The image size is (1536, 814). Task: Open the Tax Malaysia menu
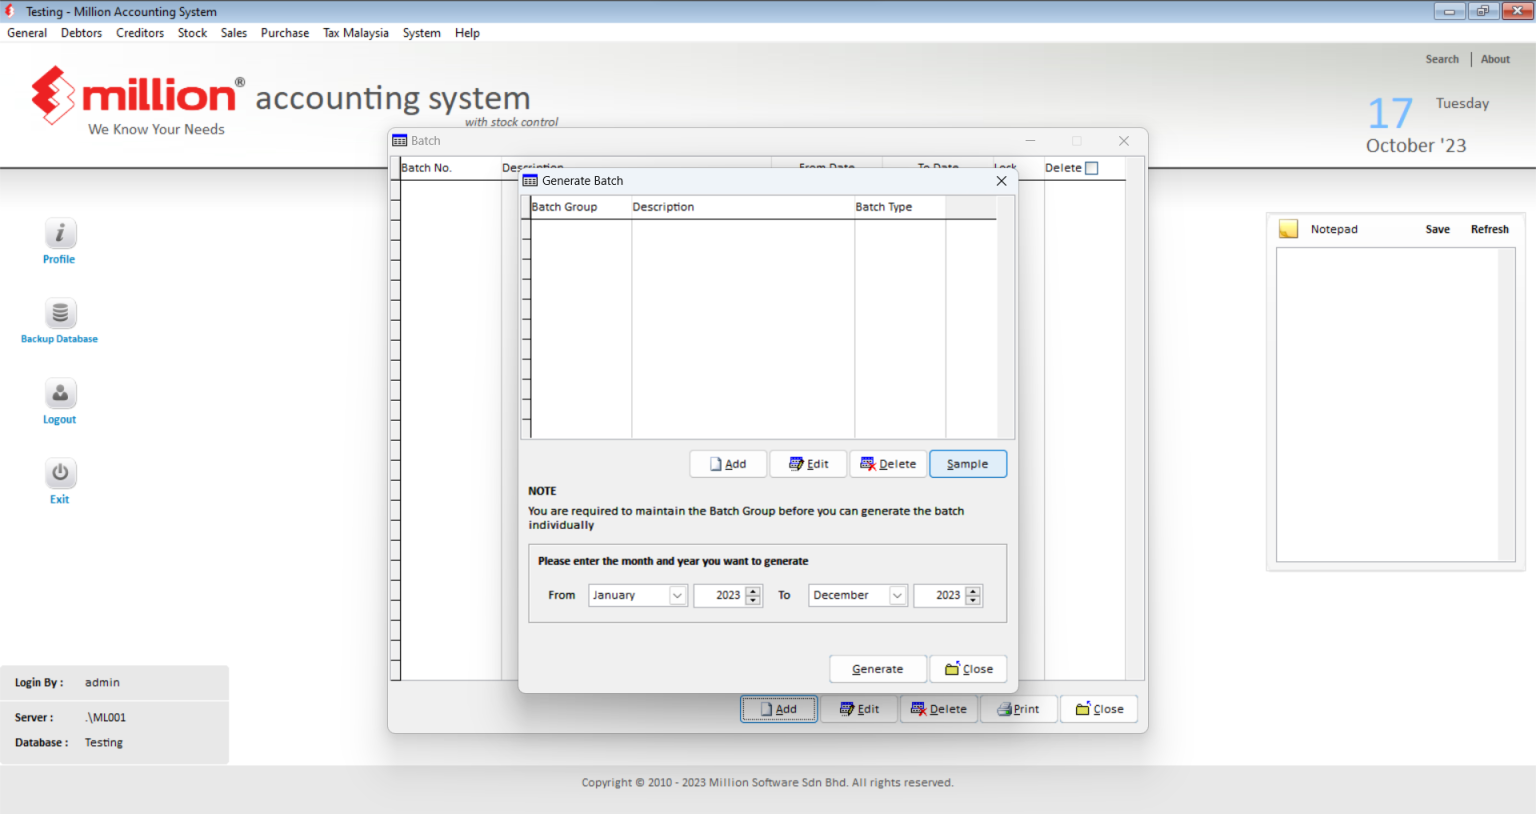355,32
